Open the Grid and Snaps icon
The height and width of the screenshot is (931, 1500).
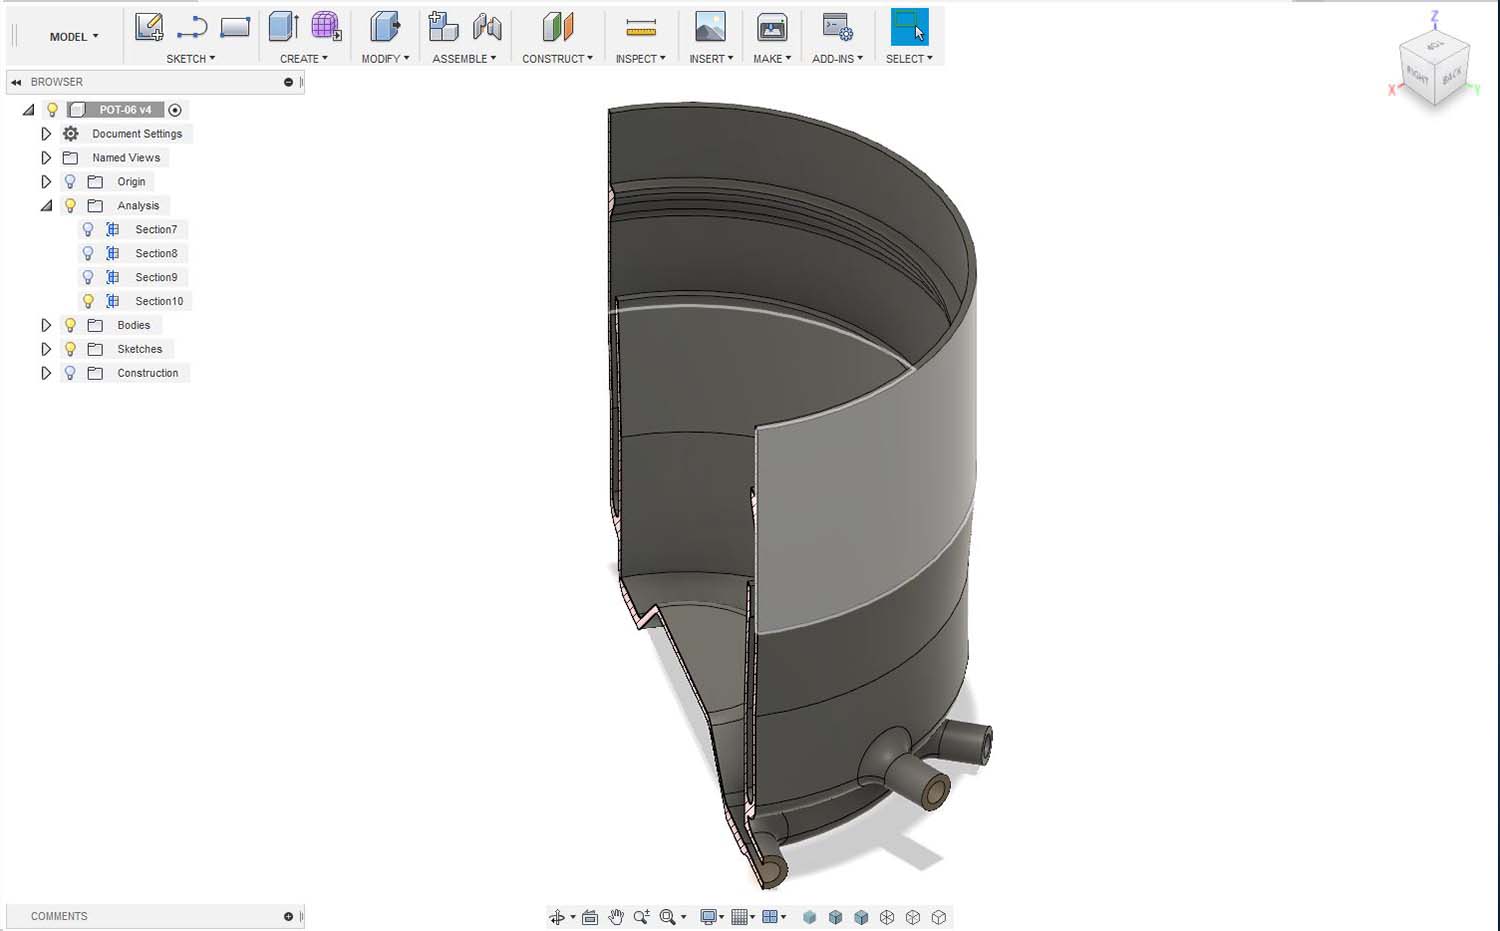coord(740,917)
